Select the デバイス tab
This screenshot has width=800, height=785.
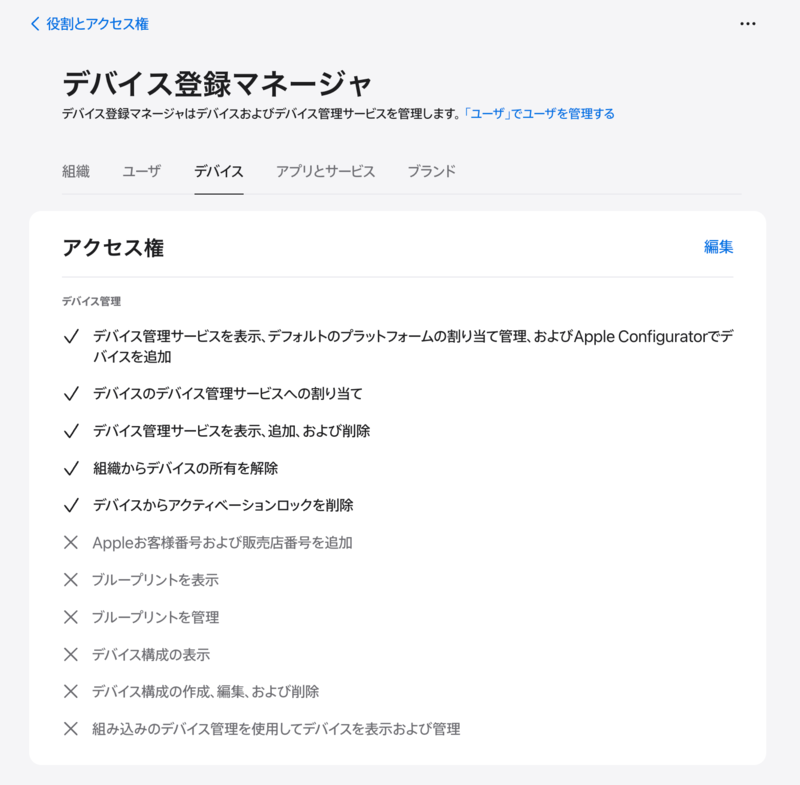click(219, 171)
